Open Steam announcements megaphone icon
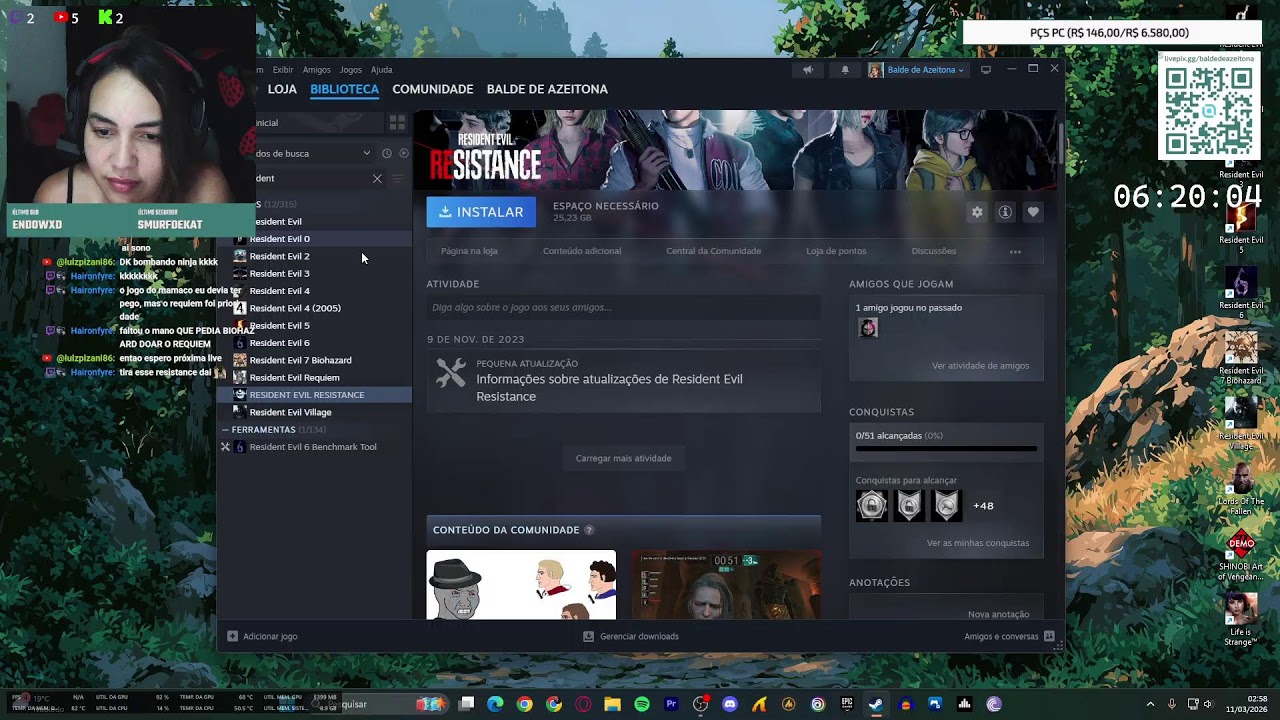The height and width of the screenshot is (720, 1280). pyautogui.click(x=808, y=70)
